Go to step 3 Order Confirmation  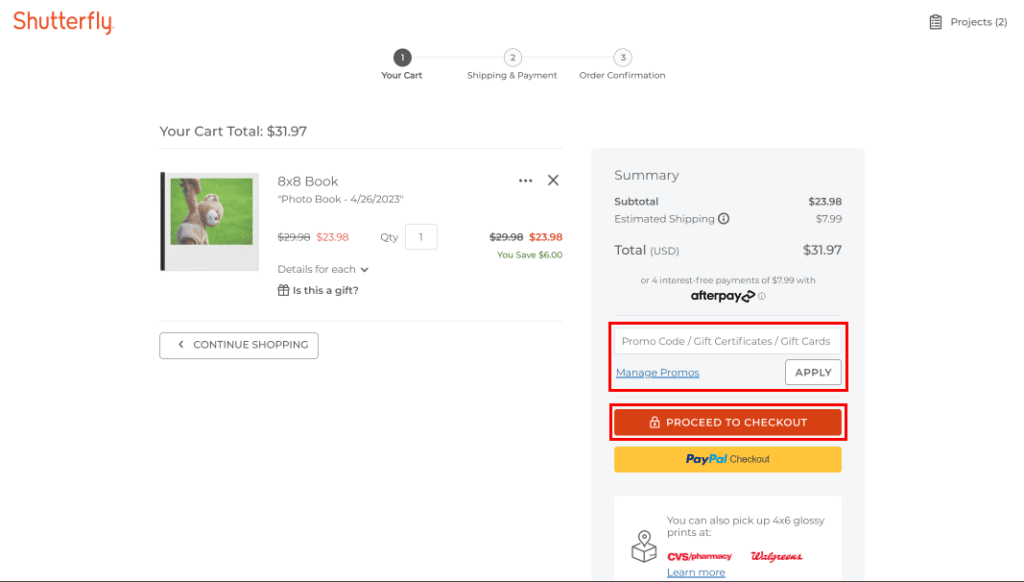coord(622,58)
